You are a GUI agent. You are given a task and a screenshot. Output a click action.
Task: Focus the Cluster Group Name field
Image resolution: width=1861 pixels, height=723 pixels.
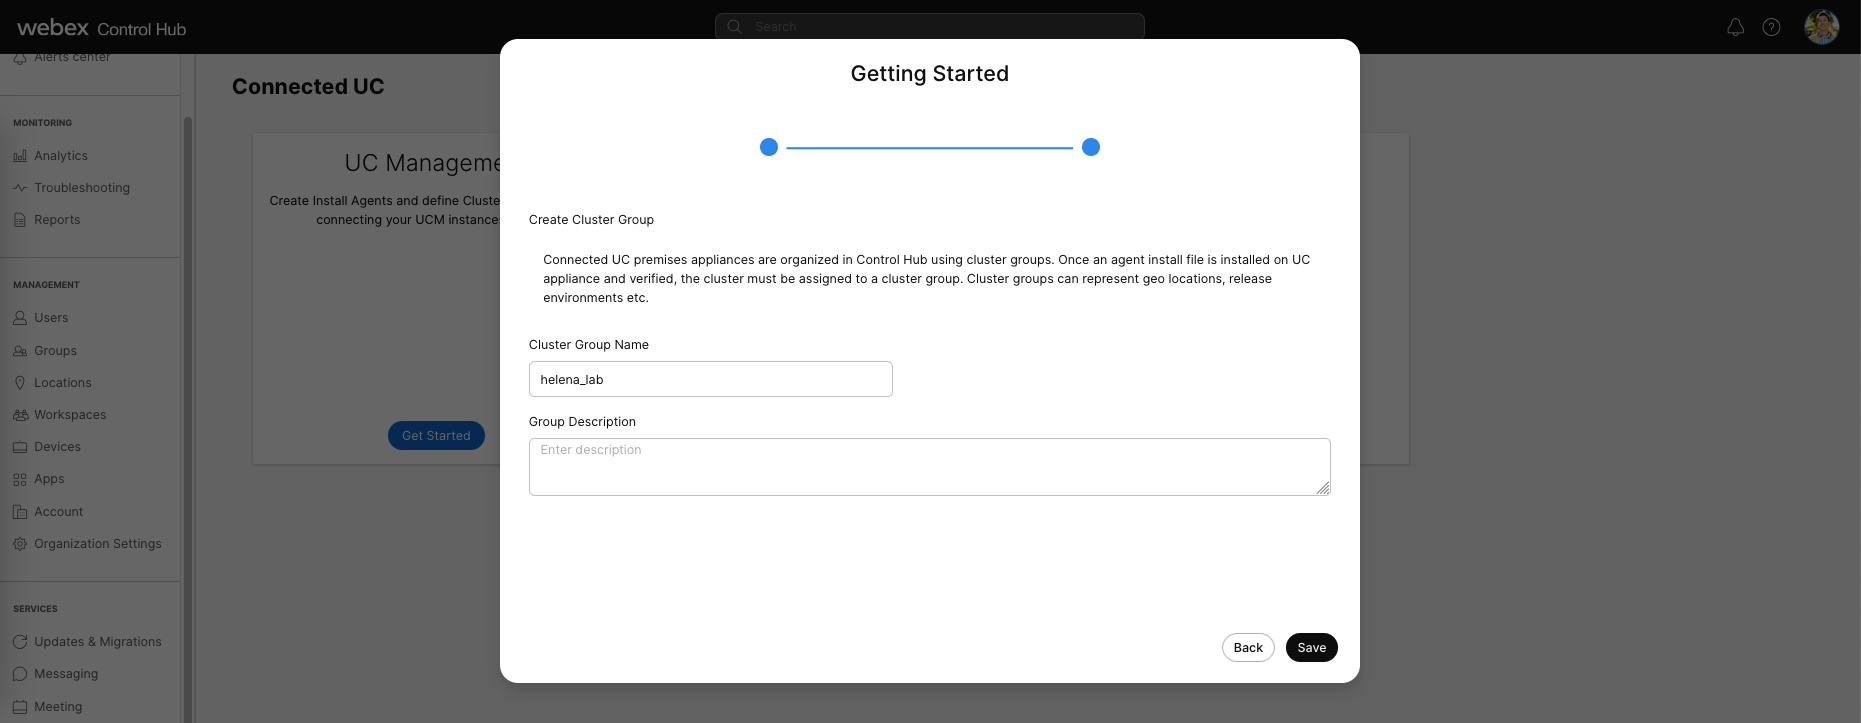click(710, 379)
